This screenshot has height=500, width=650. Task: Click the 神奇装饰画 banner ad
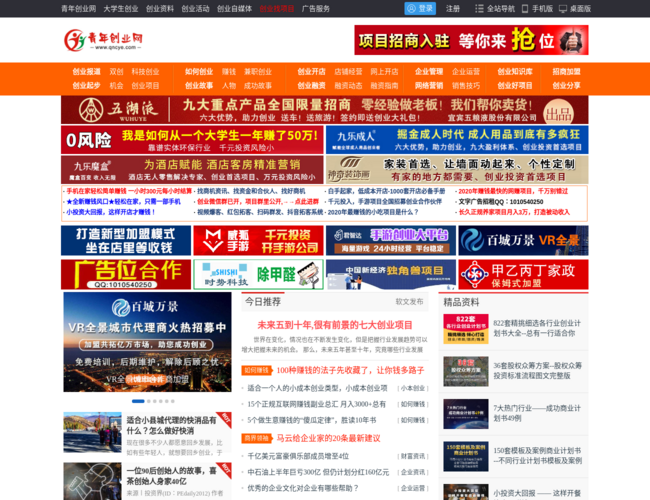pos(457,170)
